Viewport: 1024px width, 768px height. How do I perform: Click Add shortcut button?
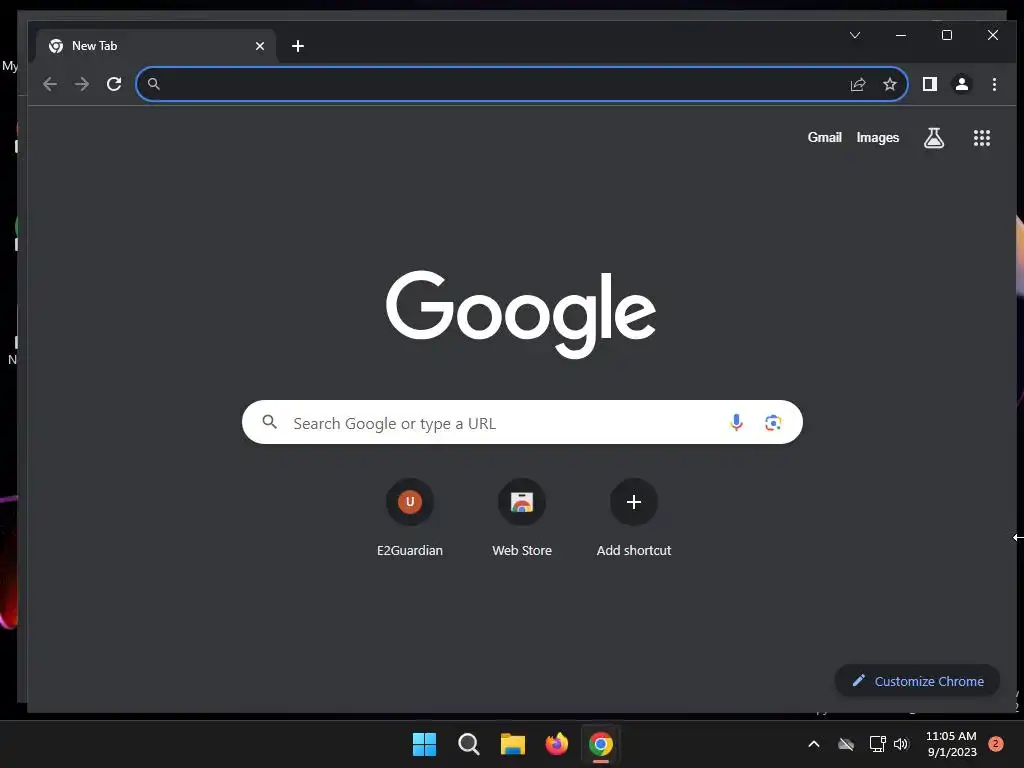(x=633, y=518)
